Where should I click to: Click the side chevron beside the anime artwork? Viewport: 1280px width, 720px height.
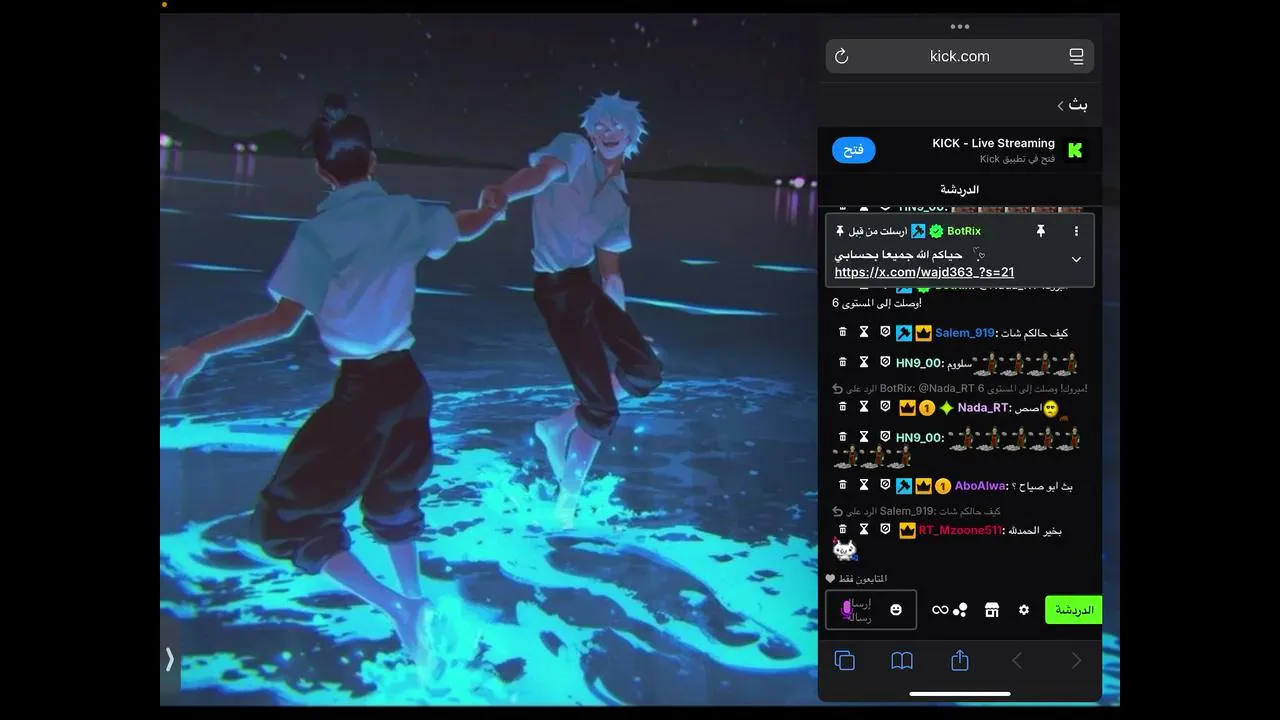pyautogui.click(x=170, y=659)
